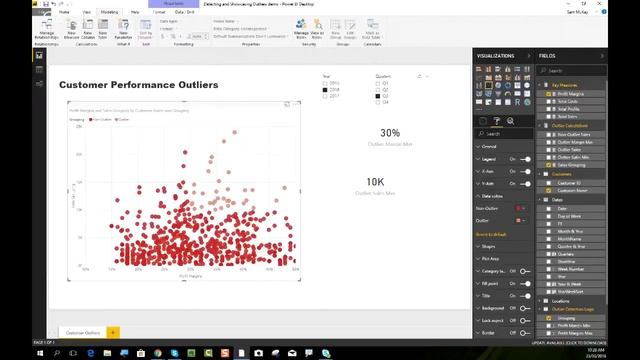Turn on the Category labels switch
The width and height of the screenshot is (640, 360).
coord(525,271)
